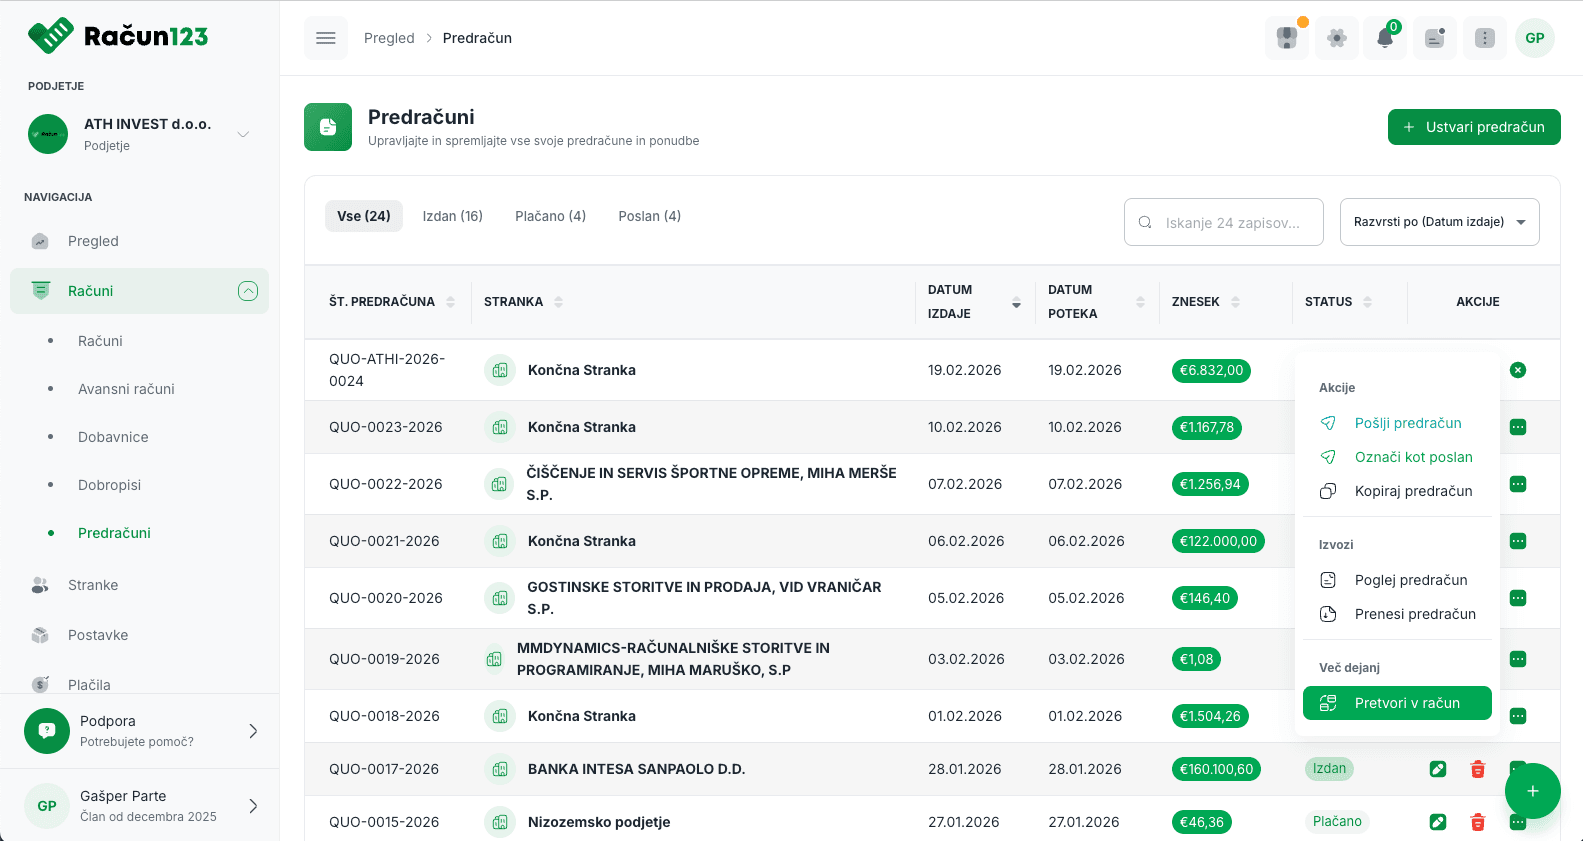1583x841 pixels.
Task: Go to Pregled breadcrumb link
Action: pyautogui.click(x=389, y=38)
